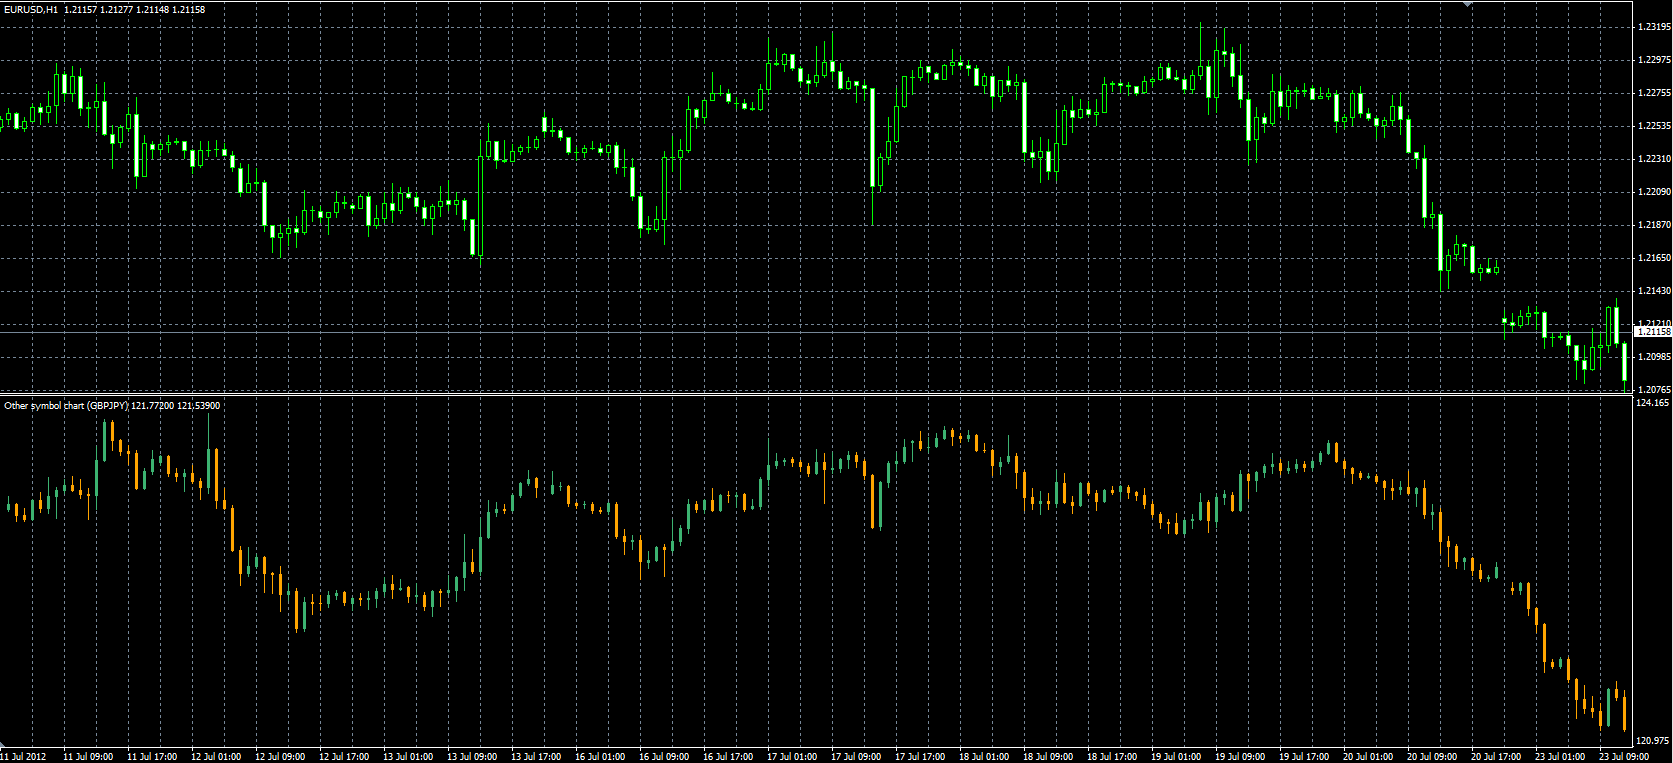Select the 120.975 GBPJPY scale value
The width and height of the screenshot is (1673, 763).
tap(1652, 741)
